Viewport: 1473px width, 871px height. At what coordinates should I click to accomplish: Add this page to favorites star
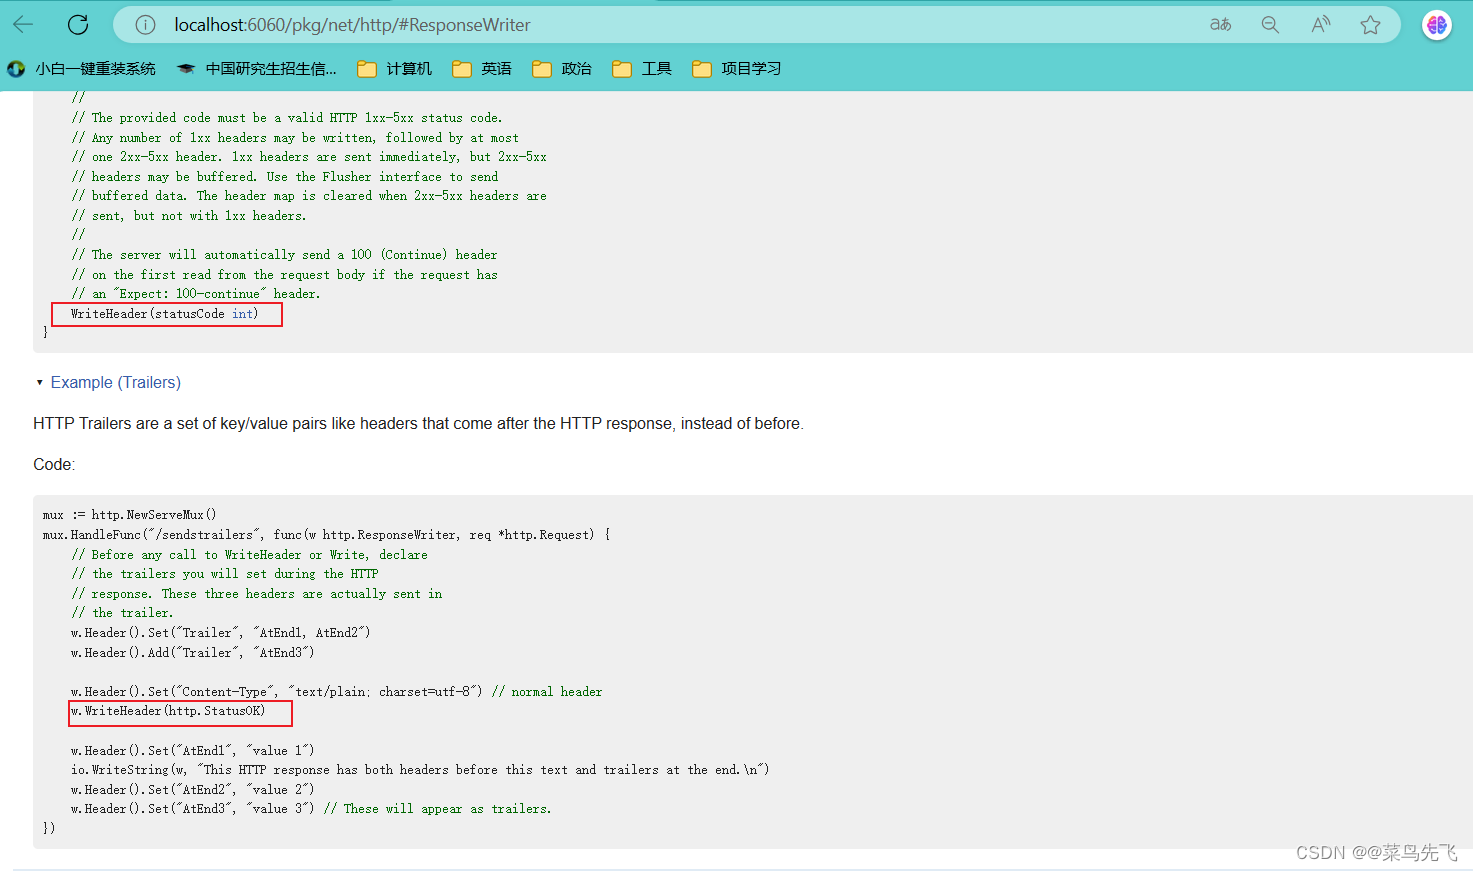[1370, 24]
